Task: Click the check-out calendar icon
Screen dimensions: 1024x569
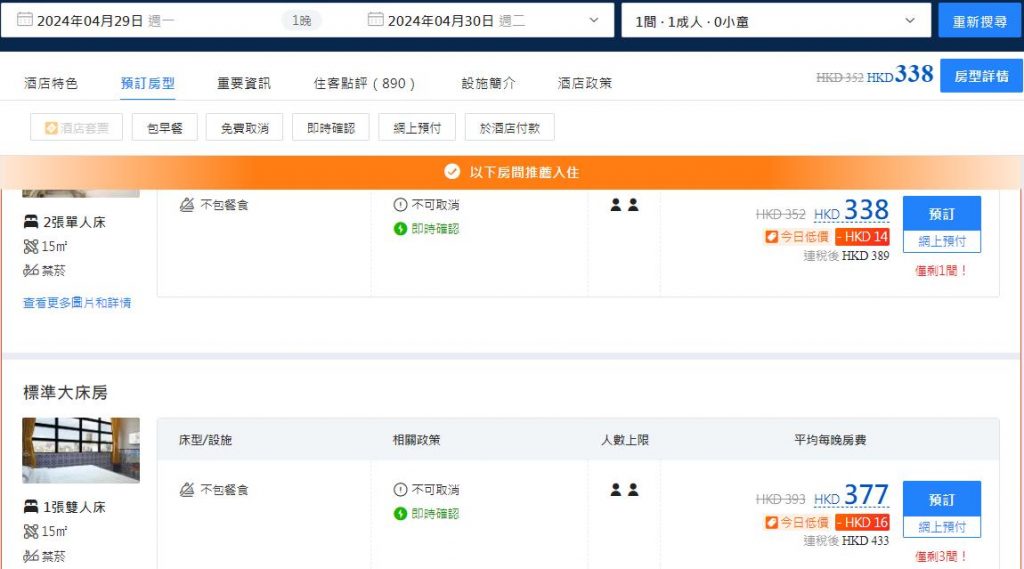Action: tap(376, 20)
